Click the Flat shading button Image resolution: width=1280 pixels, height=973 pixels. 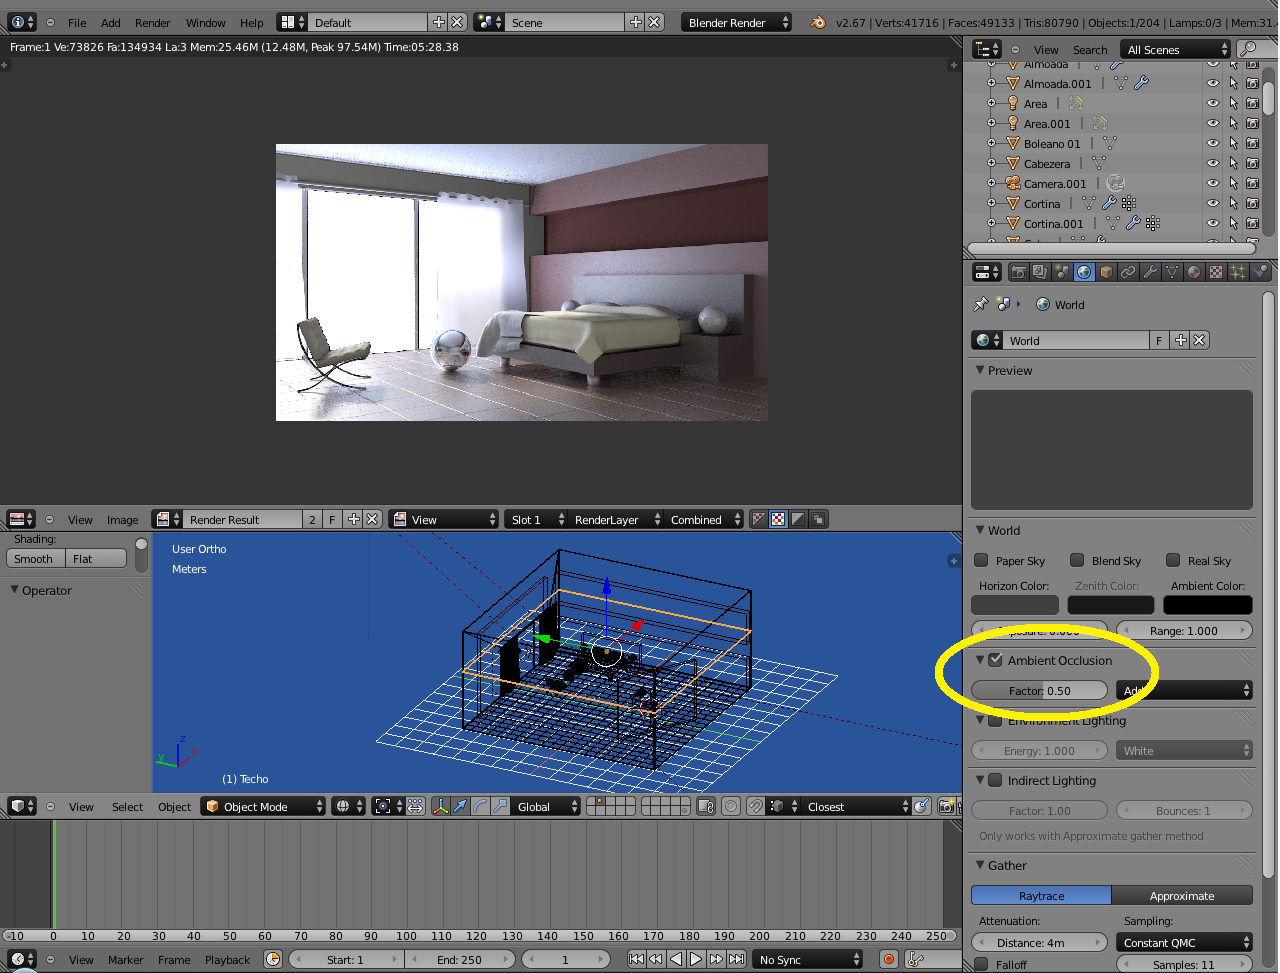pyautogui.click(x=96, y=558)
